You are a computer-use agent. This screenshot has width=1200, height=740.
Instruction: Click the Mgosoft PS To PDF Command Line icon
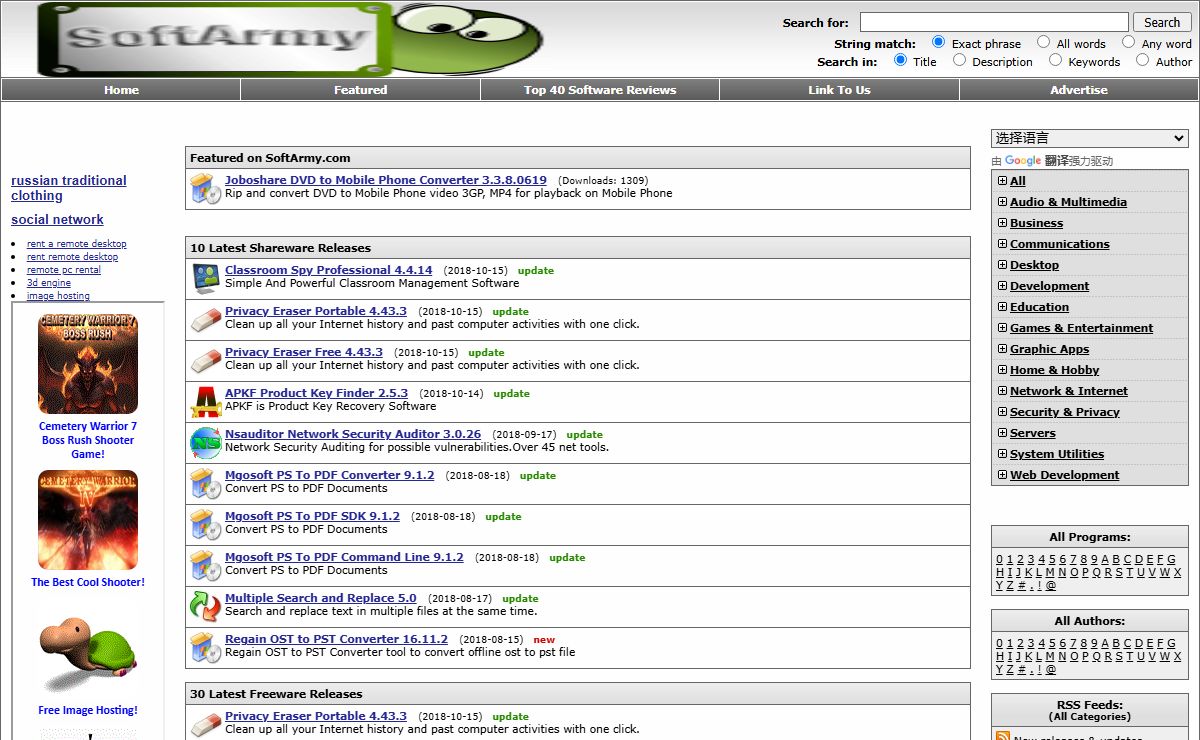coord(205,565)
